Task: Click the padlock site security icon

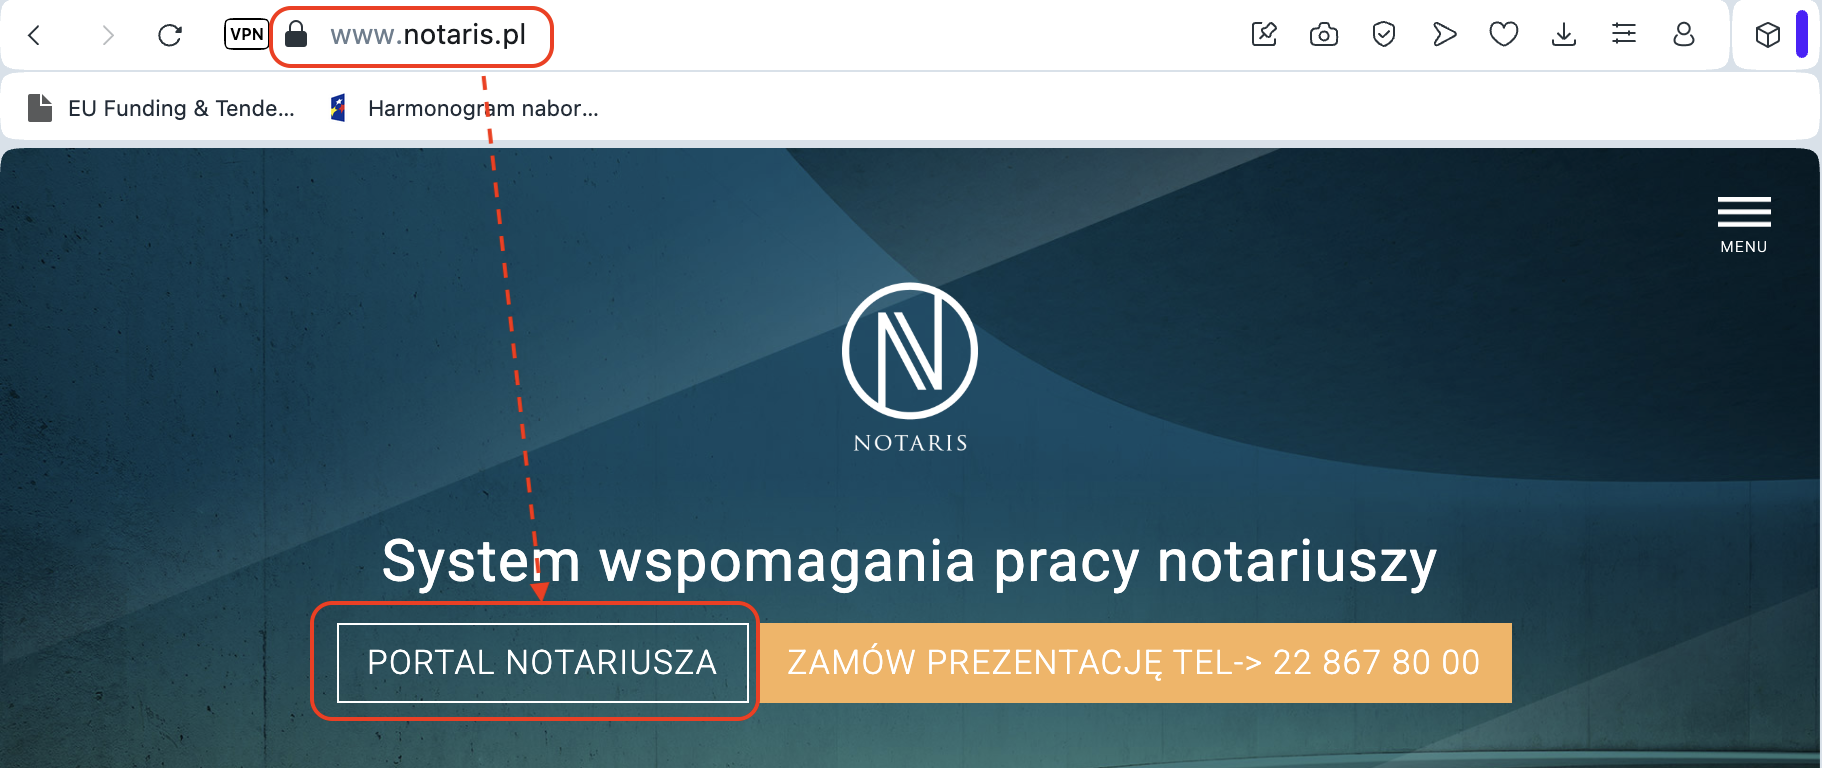Action: click(296, 35)
